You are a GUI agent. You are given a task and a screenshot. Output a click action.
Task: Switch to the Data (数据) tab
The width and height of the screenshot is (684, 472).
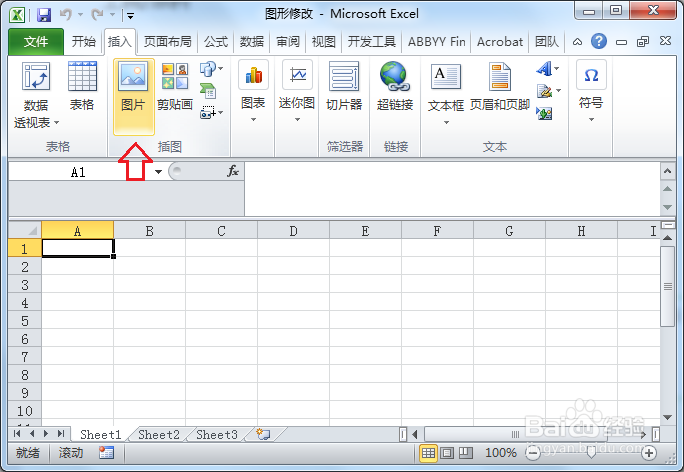(252, 41)
